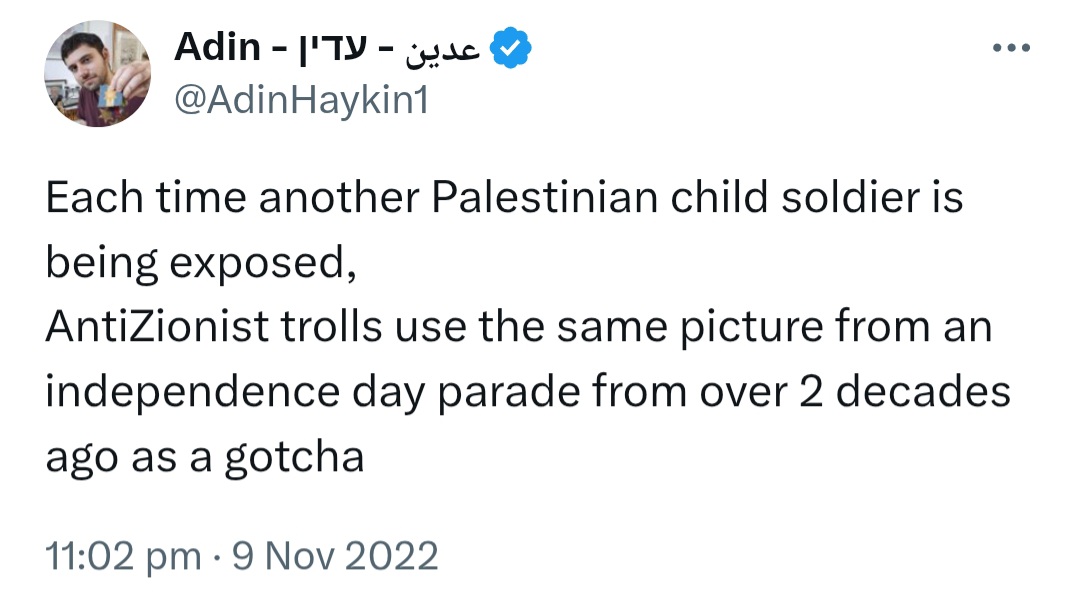
Task: Click the Arabic name beside the badge
Action: click(442, 50)
